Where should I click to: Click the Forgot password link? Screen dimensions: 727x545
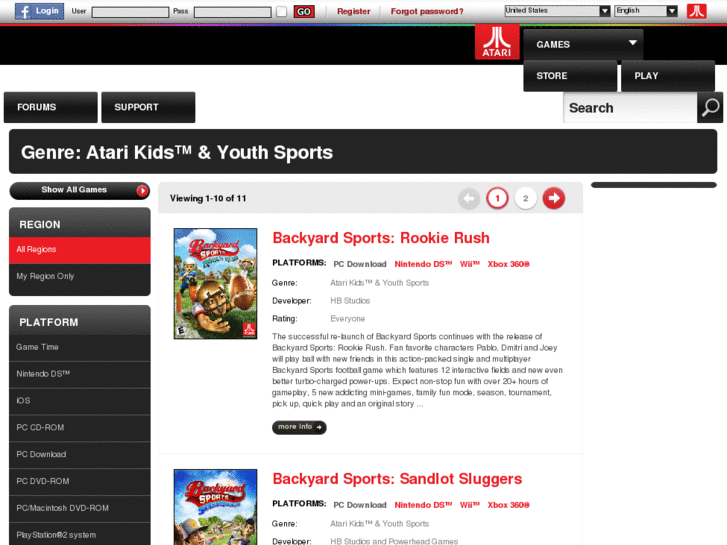427,11
